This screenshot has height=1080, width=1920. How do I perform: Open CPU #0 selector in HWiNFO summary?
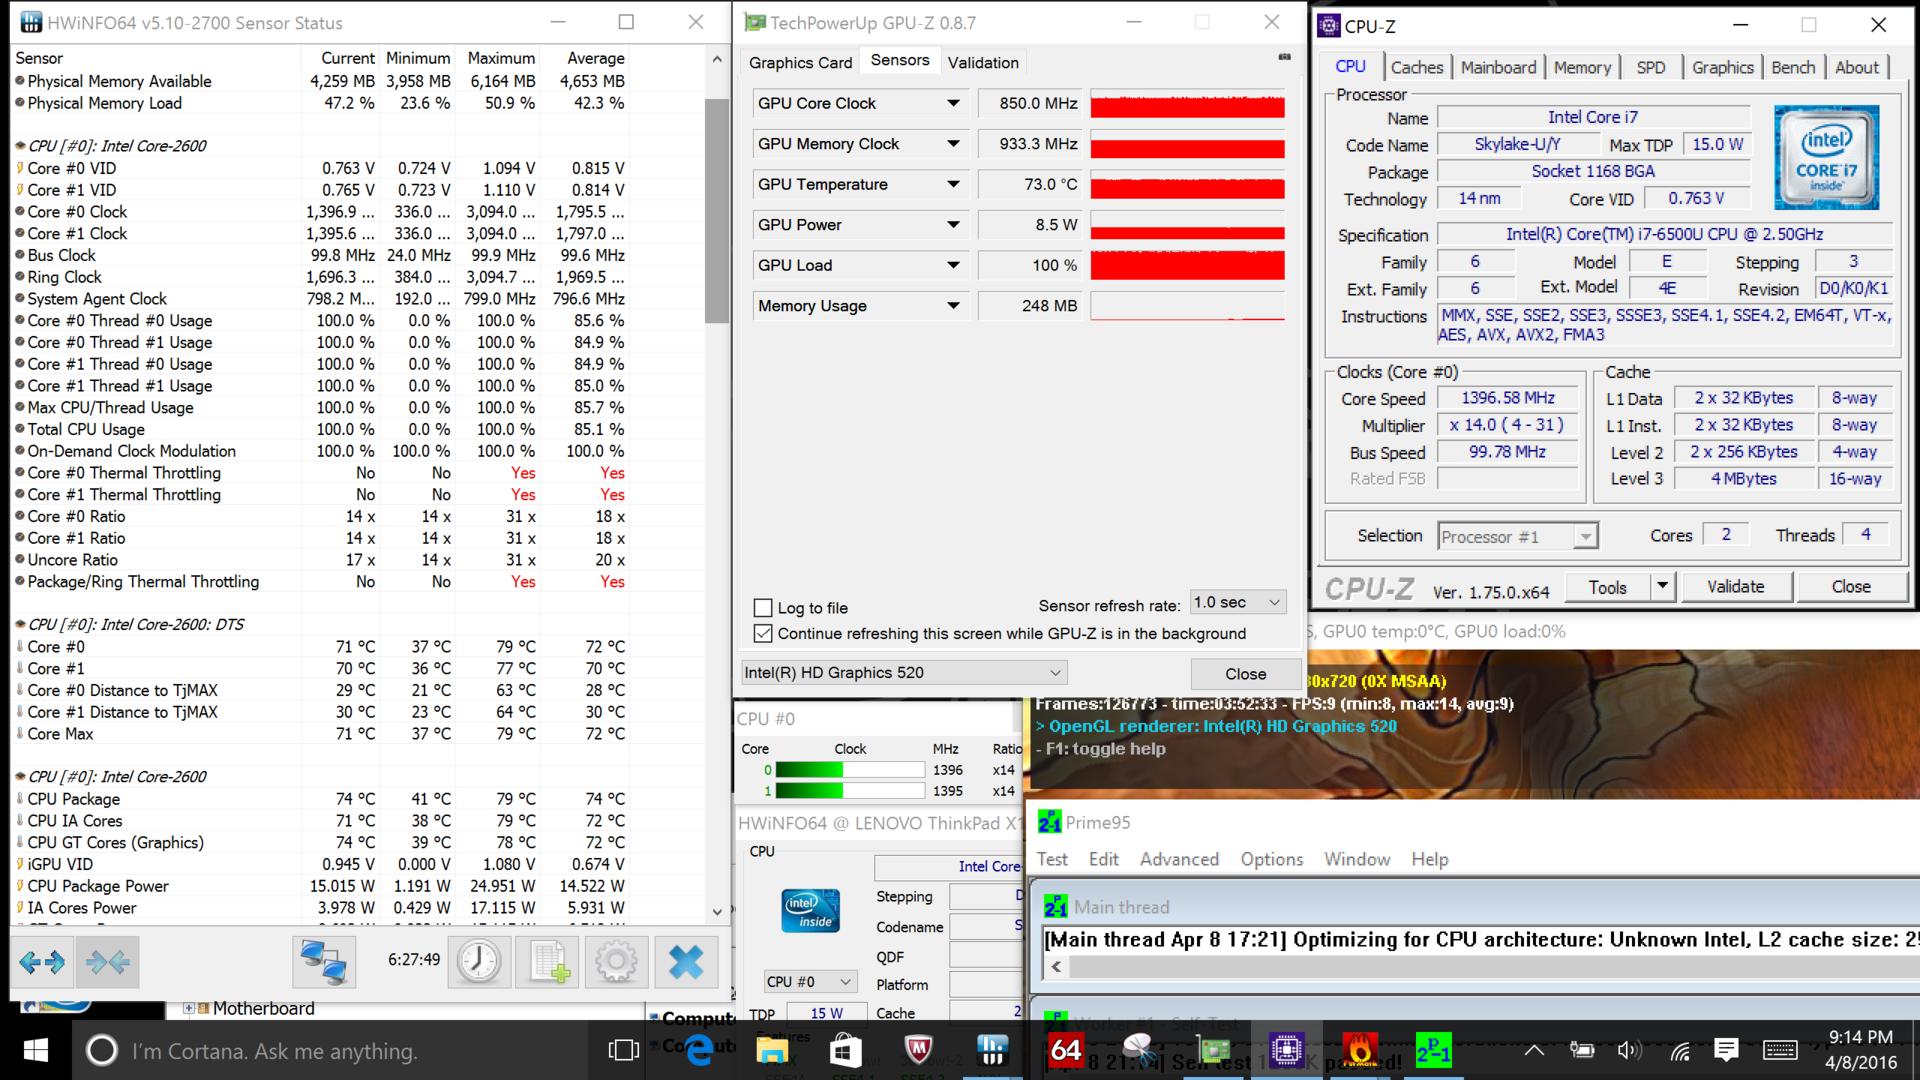click(810, 982)
